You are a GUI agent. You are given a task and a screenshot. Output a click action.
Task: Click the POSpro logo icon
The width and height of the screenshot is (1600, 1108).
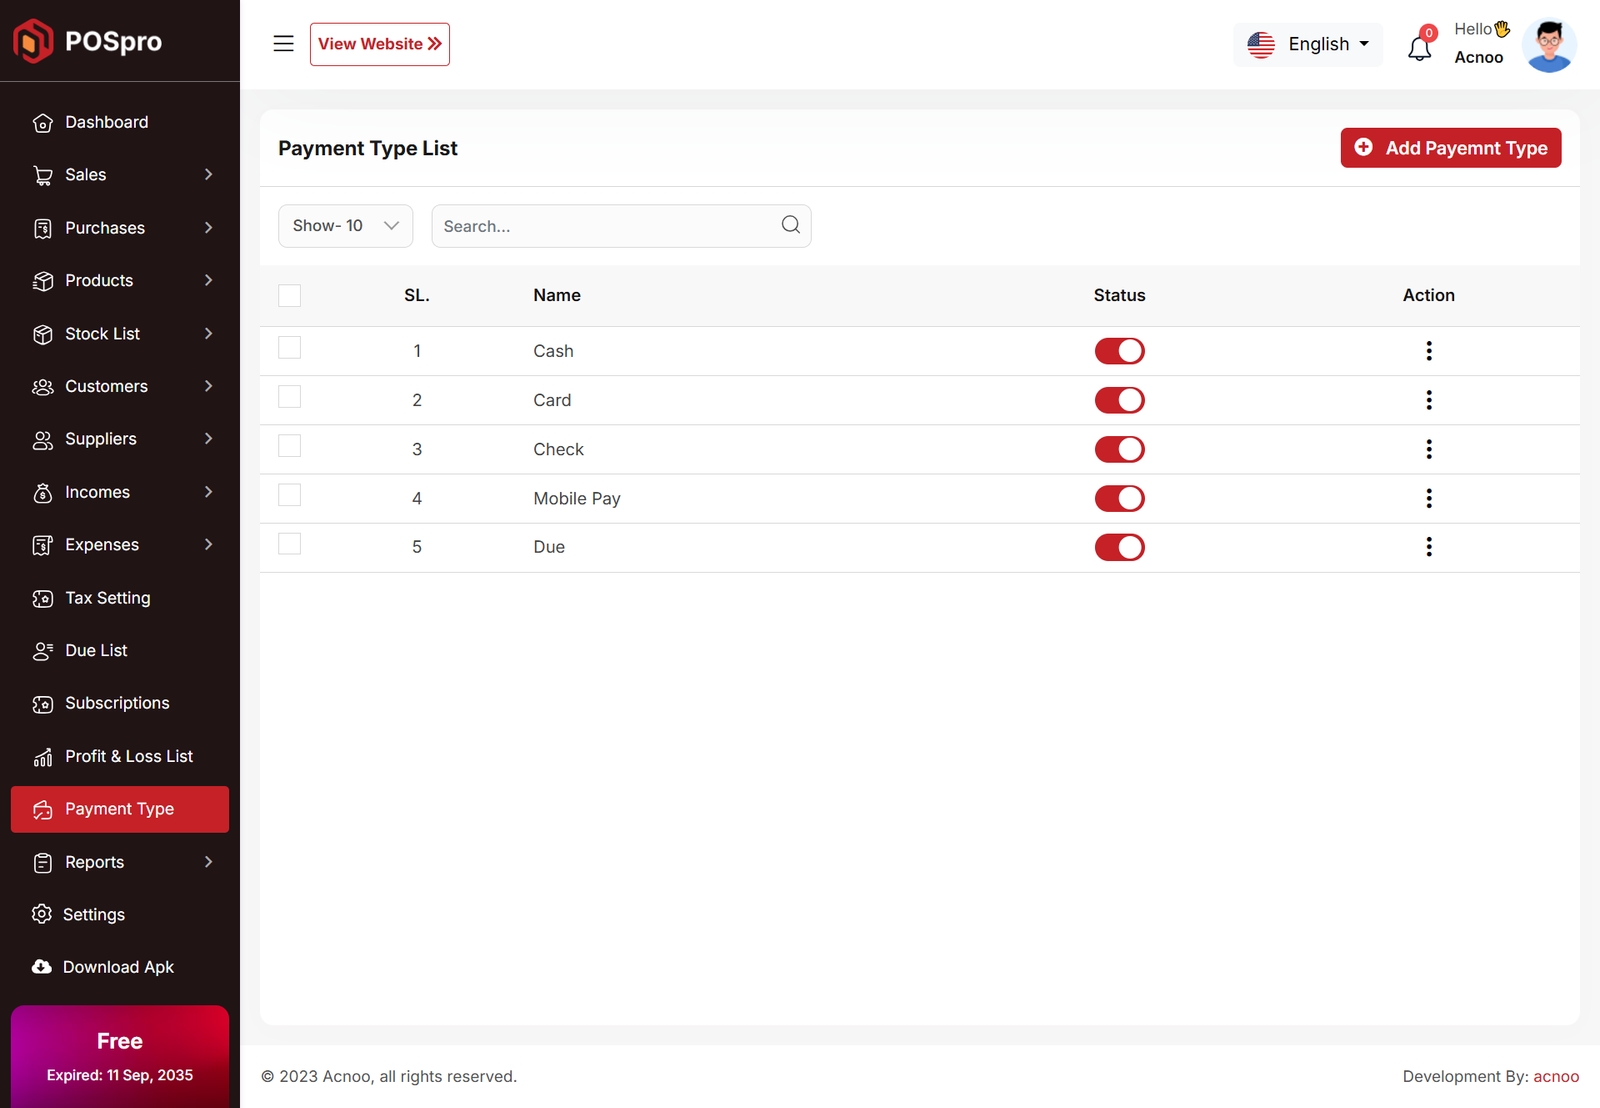pyautogui.click(x=33, y=41)
